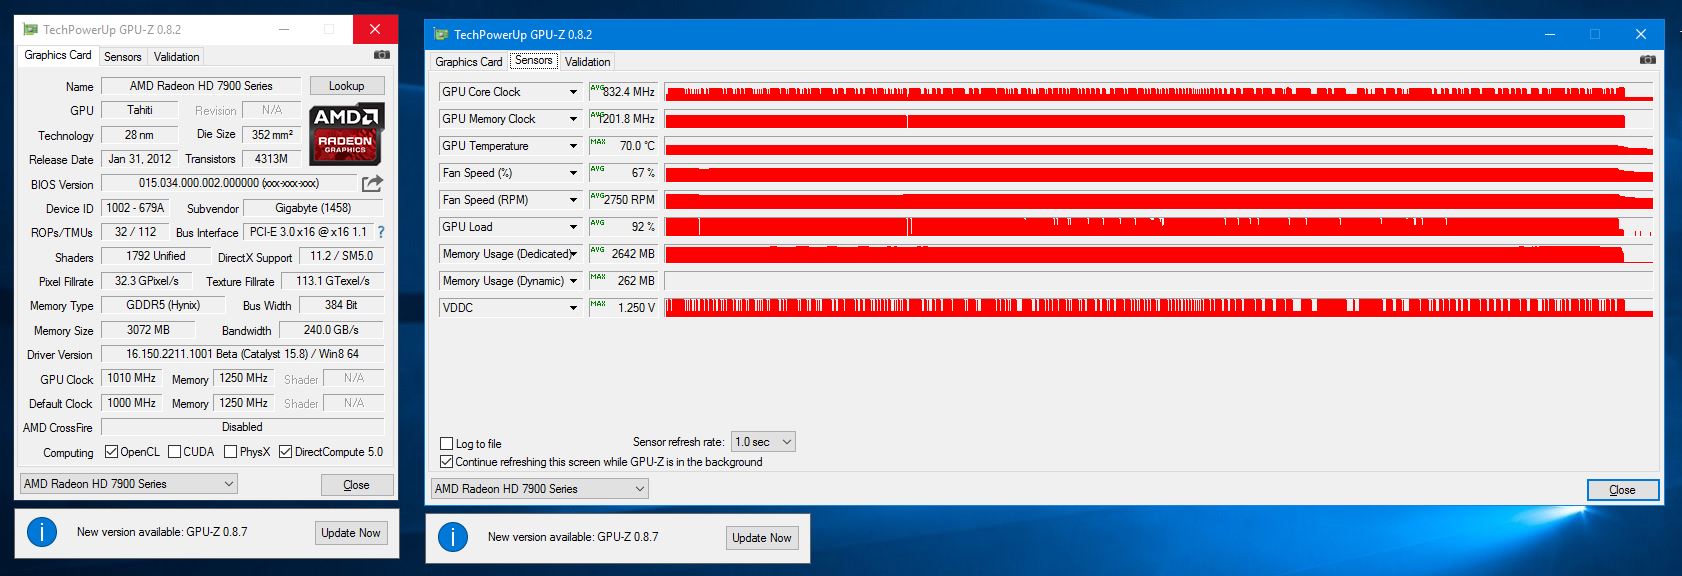Click the Name field AMD Radeon HD 7900 Series
Screen dimensions: 1682x576
click(x=201, y=86)
